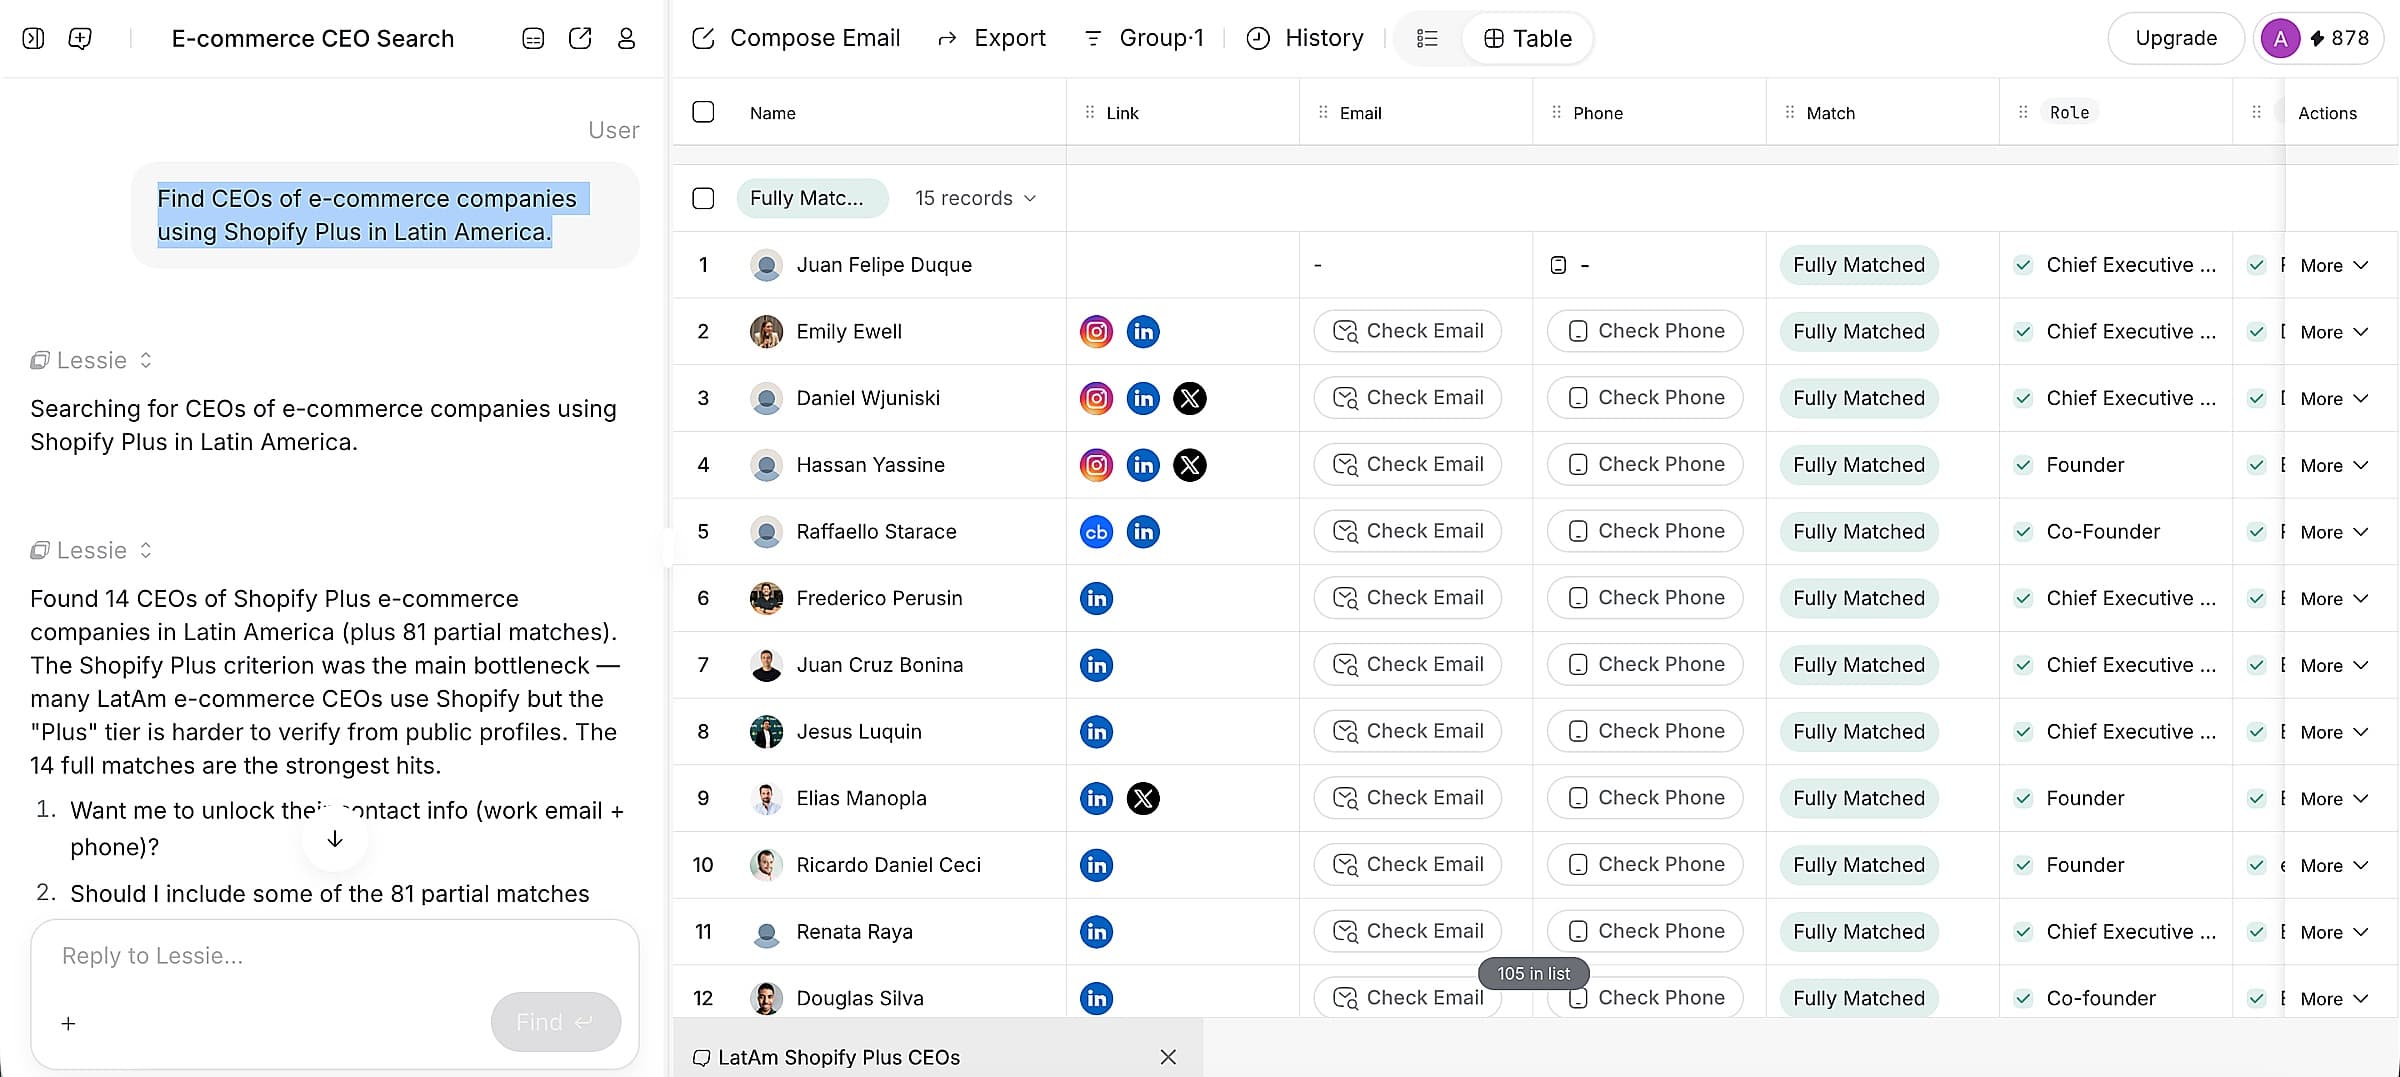
Task: Toggle role check for Douglas Silva row
Action: click(x=2023, y=998)
